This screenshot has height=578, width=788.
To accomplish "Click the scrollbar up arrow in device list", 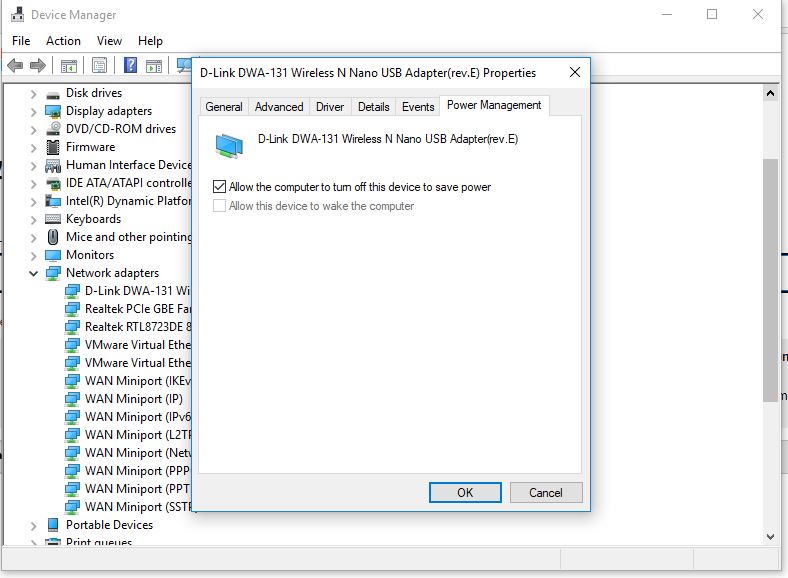I will 770,93.
